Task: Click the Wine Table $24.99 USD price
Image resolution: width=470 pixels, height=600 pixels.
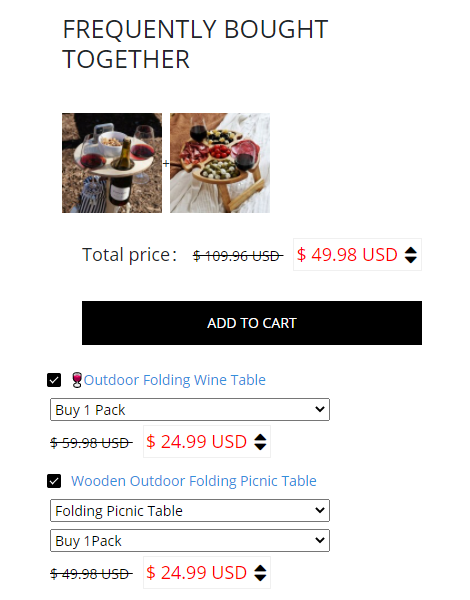Action: [196, 442]
